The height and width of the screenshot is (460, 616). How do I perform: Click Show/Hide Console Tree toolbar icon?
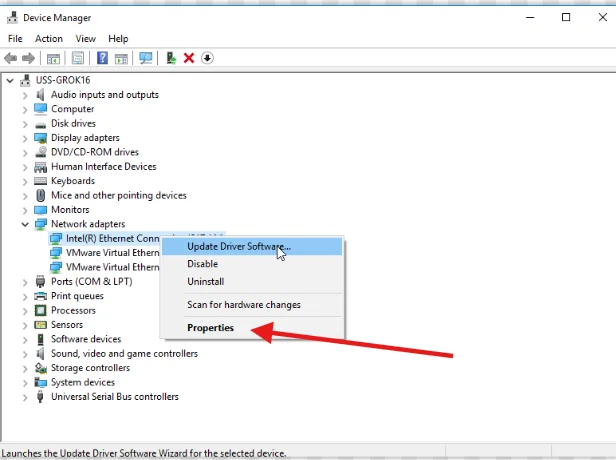pos(53,59)
